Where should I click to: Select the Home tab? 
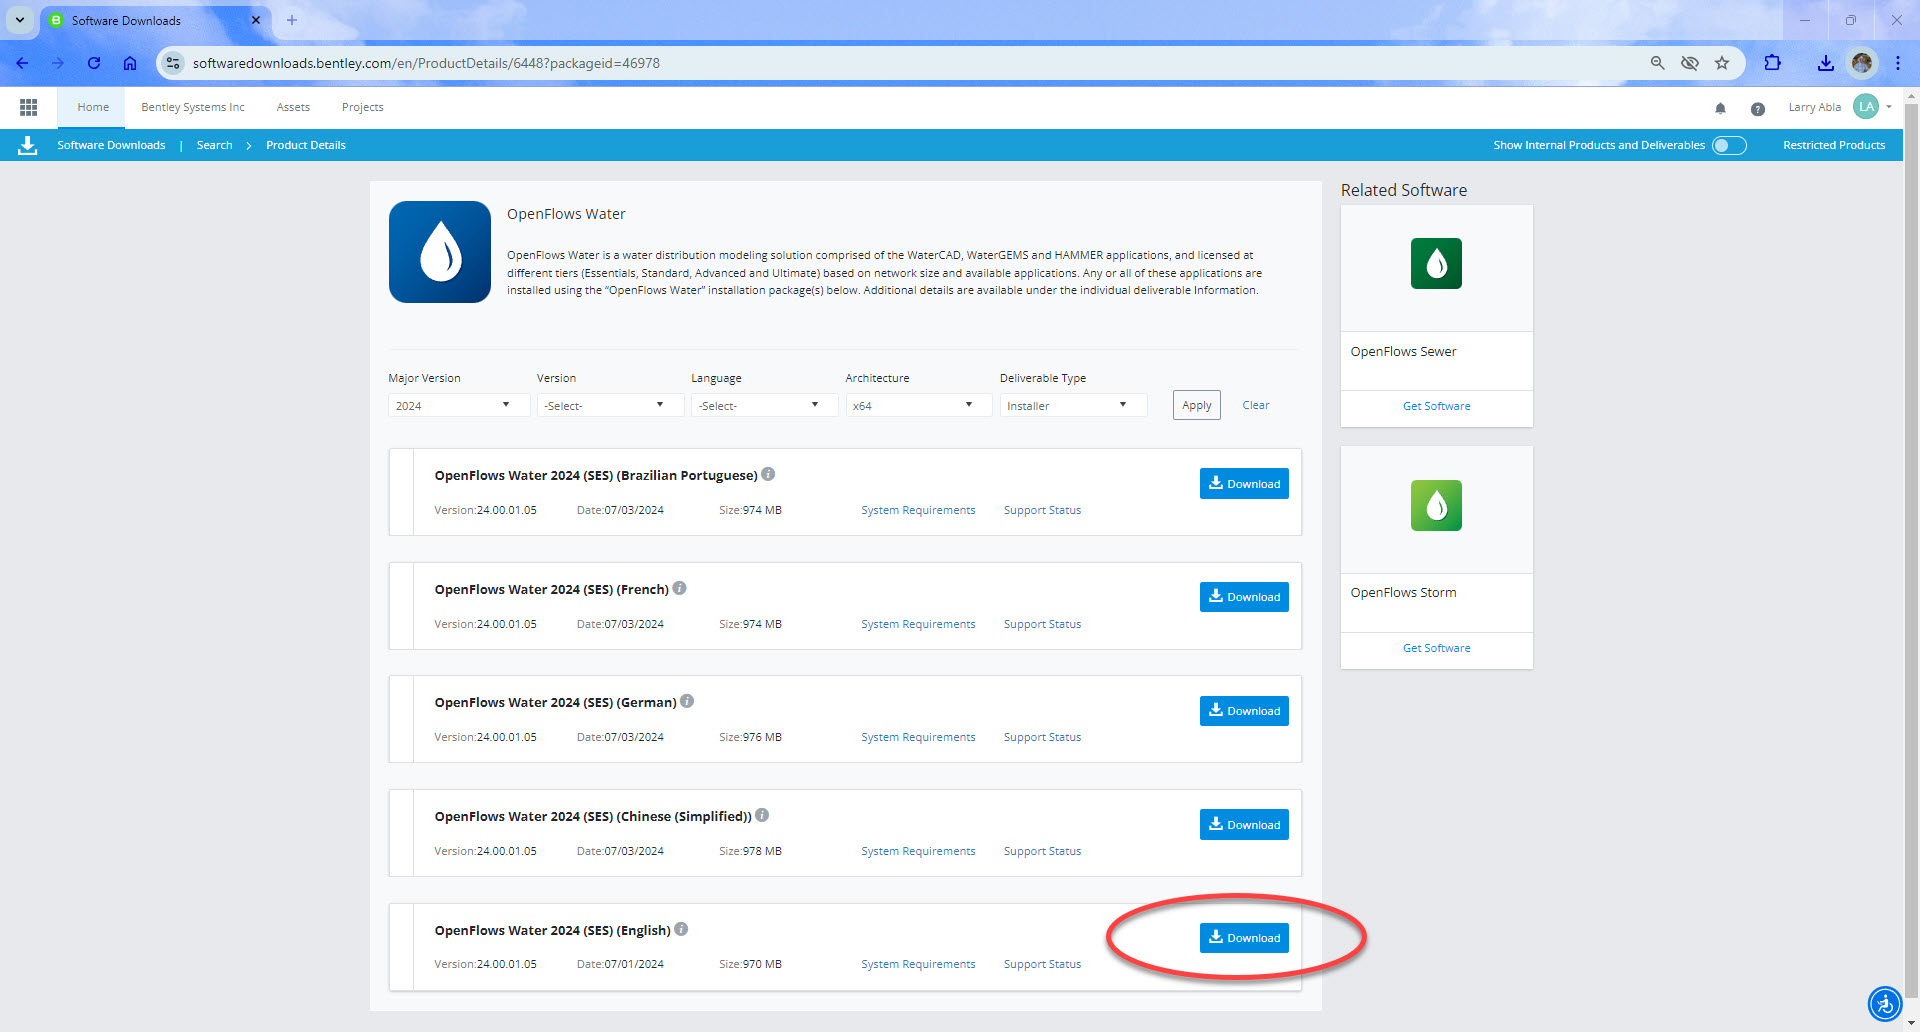point(93,107)
